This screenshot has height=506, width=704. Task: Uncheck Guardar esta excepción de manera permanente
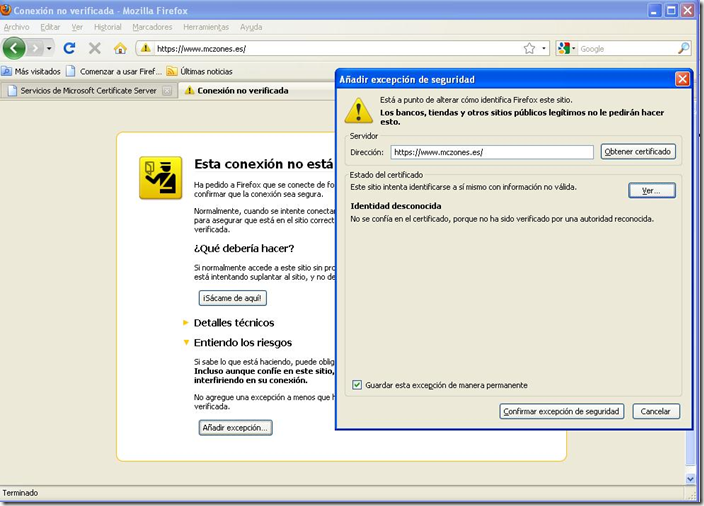click(x=357, y=385)
